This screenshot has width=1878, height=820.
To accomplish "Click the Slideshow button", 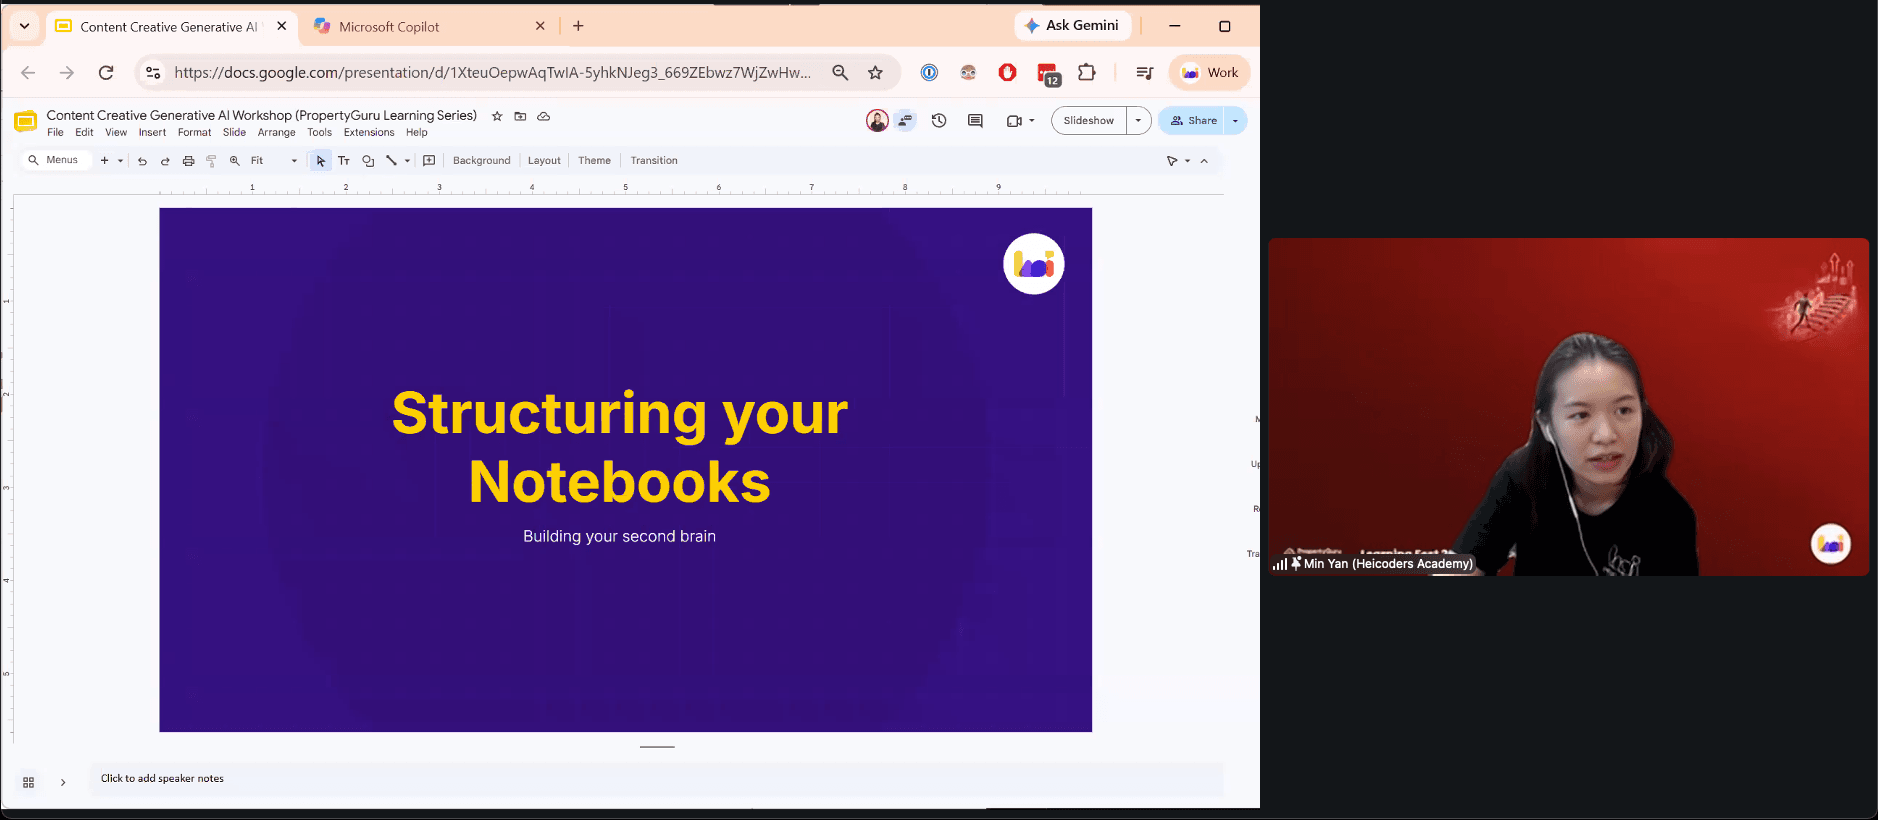I will (1088, 121).
